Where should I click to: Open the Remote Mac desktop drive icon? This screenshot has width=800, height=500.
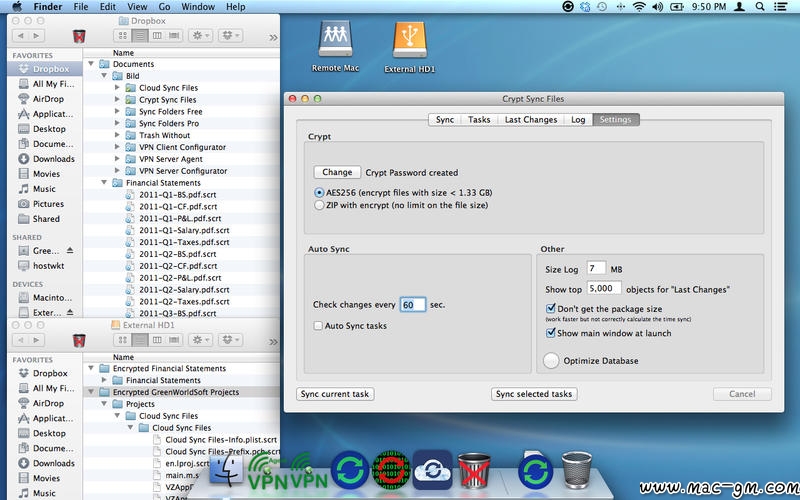(335, 39)
